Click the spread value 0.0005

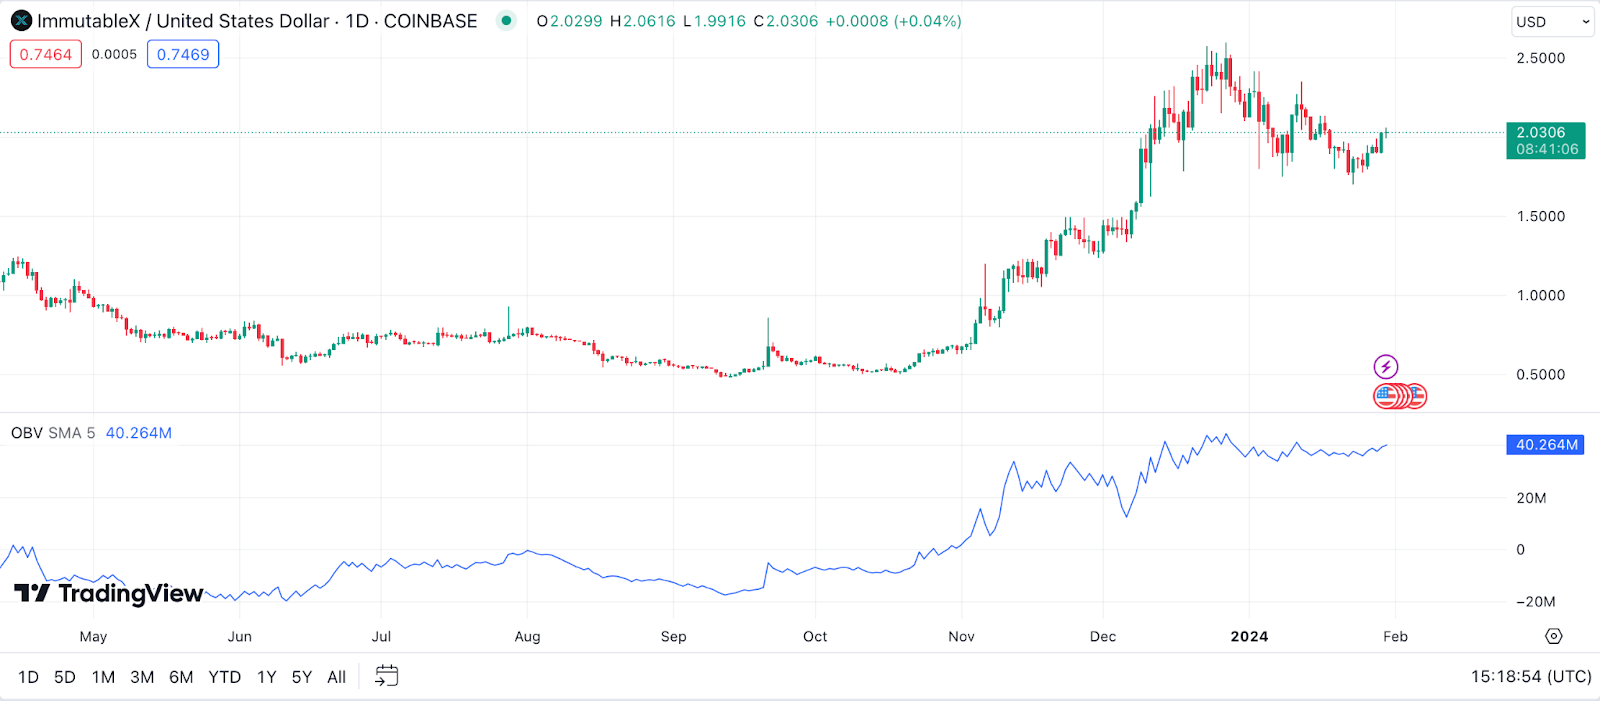[x=114, y=54]
